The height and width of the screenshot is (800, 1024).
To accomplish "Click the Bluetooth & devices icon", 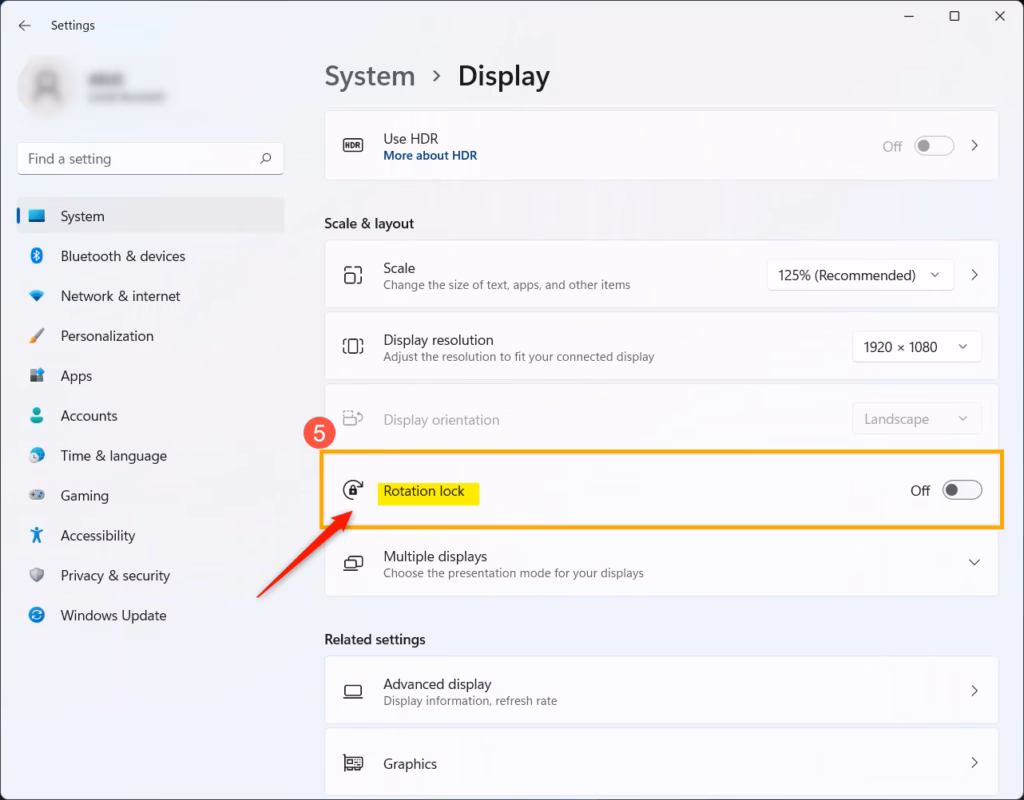I will [x=37, y=256].
